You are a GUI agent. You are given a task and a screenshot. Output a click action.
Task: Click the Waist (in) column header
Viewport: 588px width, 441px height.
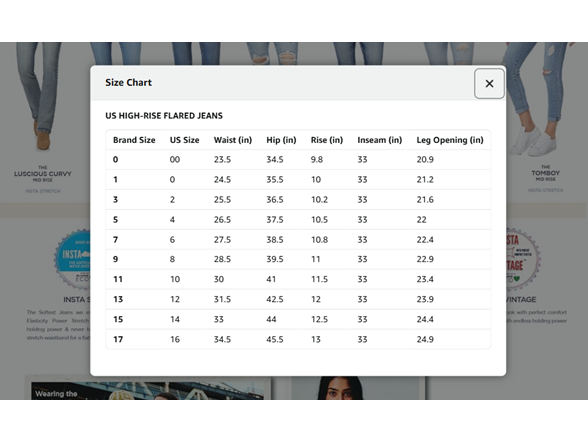pos(232,140)
